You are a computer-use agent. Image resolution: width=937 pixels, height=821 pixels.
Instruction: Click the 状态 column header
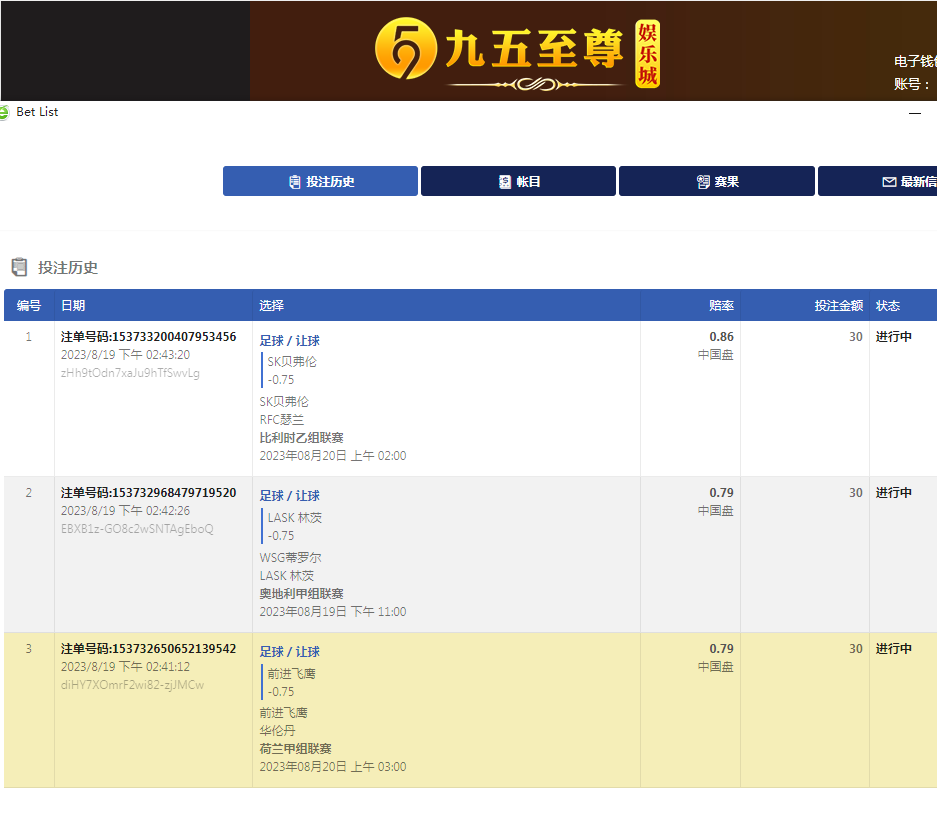click(x=888, y=305)
